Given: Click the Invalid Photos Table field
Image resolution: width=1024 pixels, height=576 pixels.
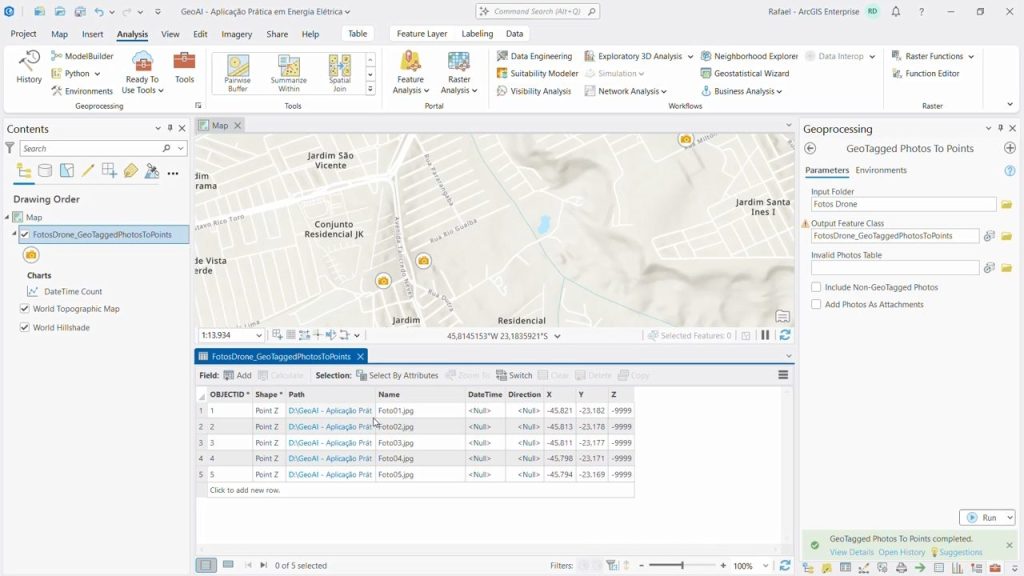Looking at the screenshot, I should 895,268.
